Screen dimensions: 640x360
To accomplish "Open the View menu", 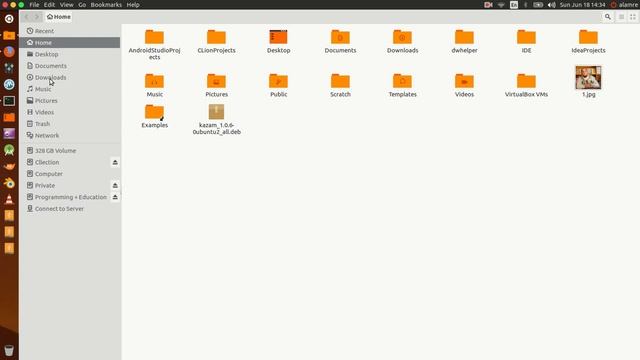I will coord(67,4).
